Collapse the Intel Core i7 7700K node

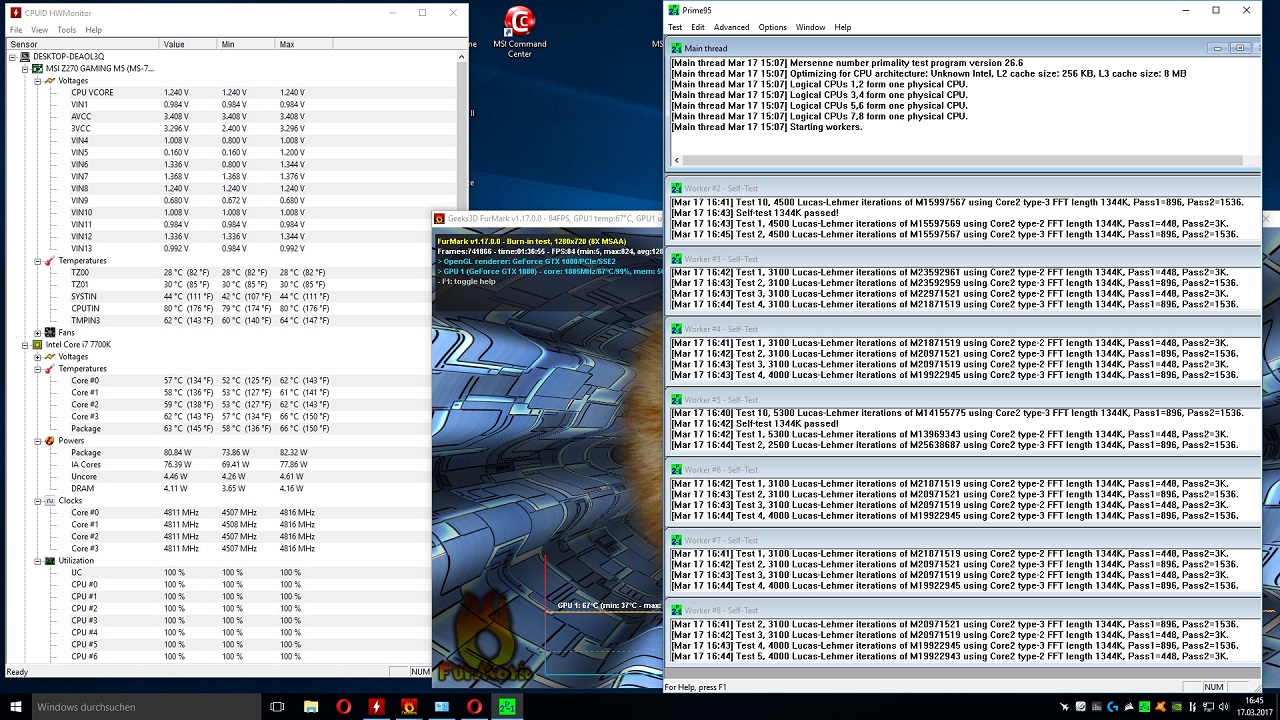pos(25,344)
